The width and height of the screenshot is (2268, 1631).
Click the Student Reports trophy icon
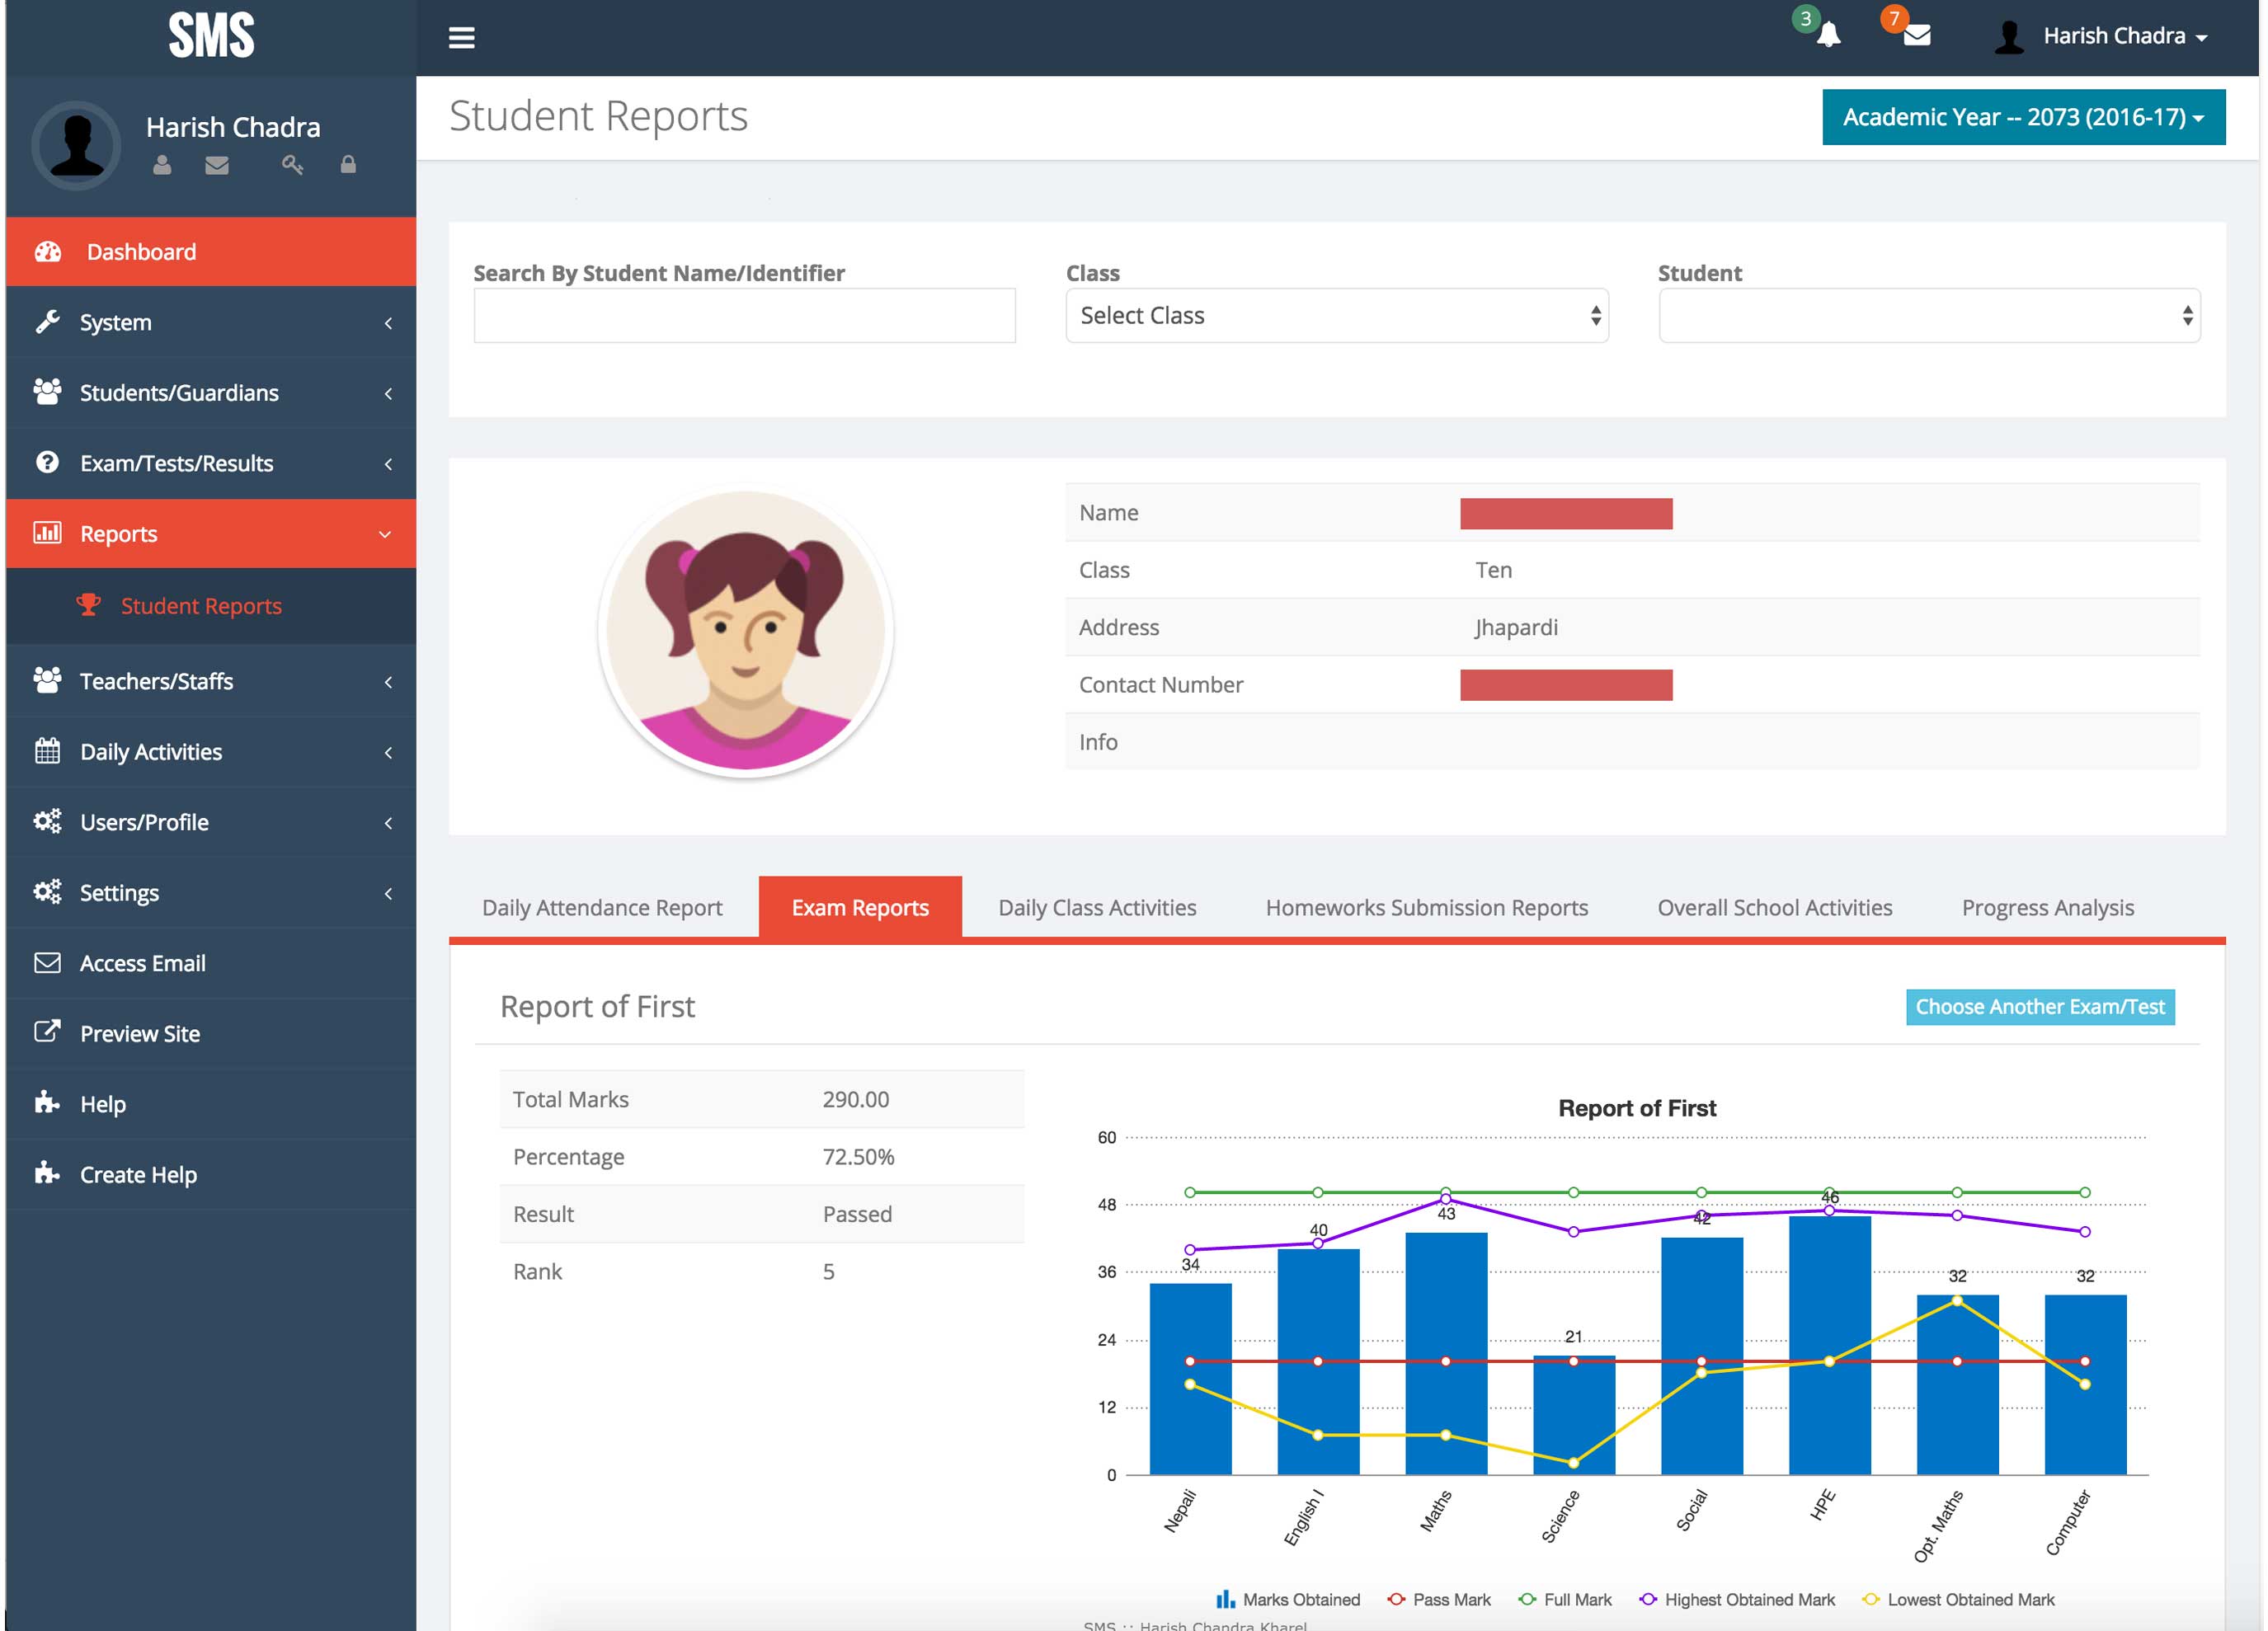click(89, 605)
